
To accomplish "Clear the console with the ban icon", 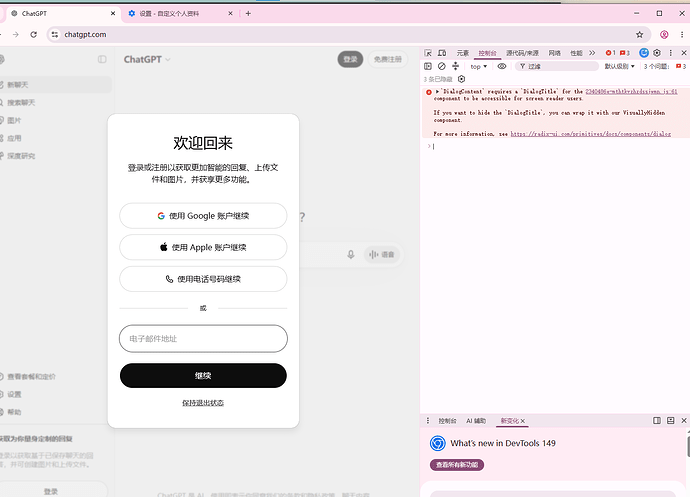I will click(441, 66).
